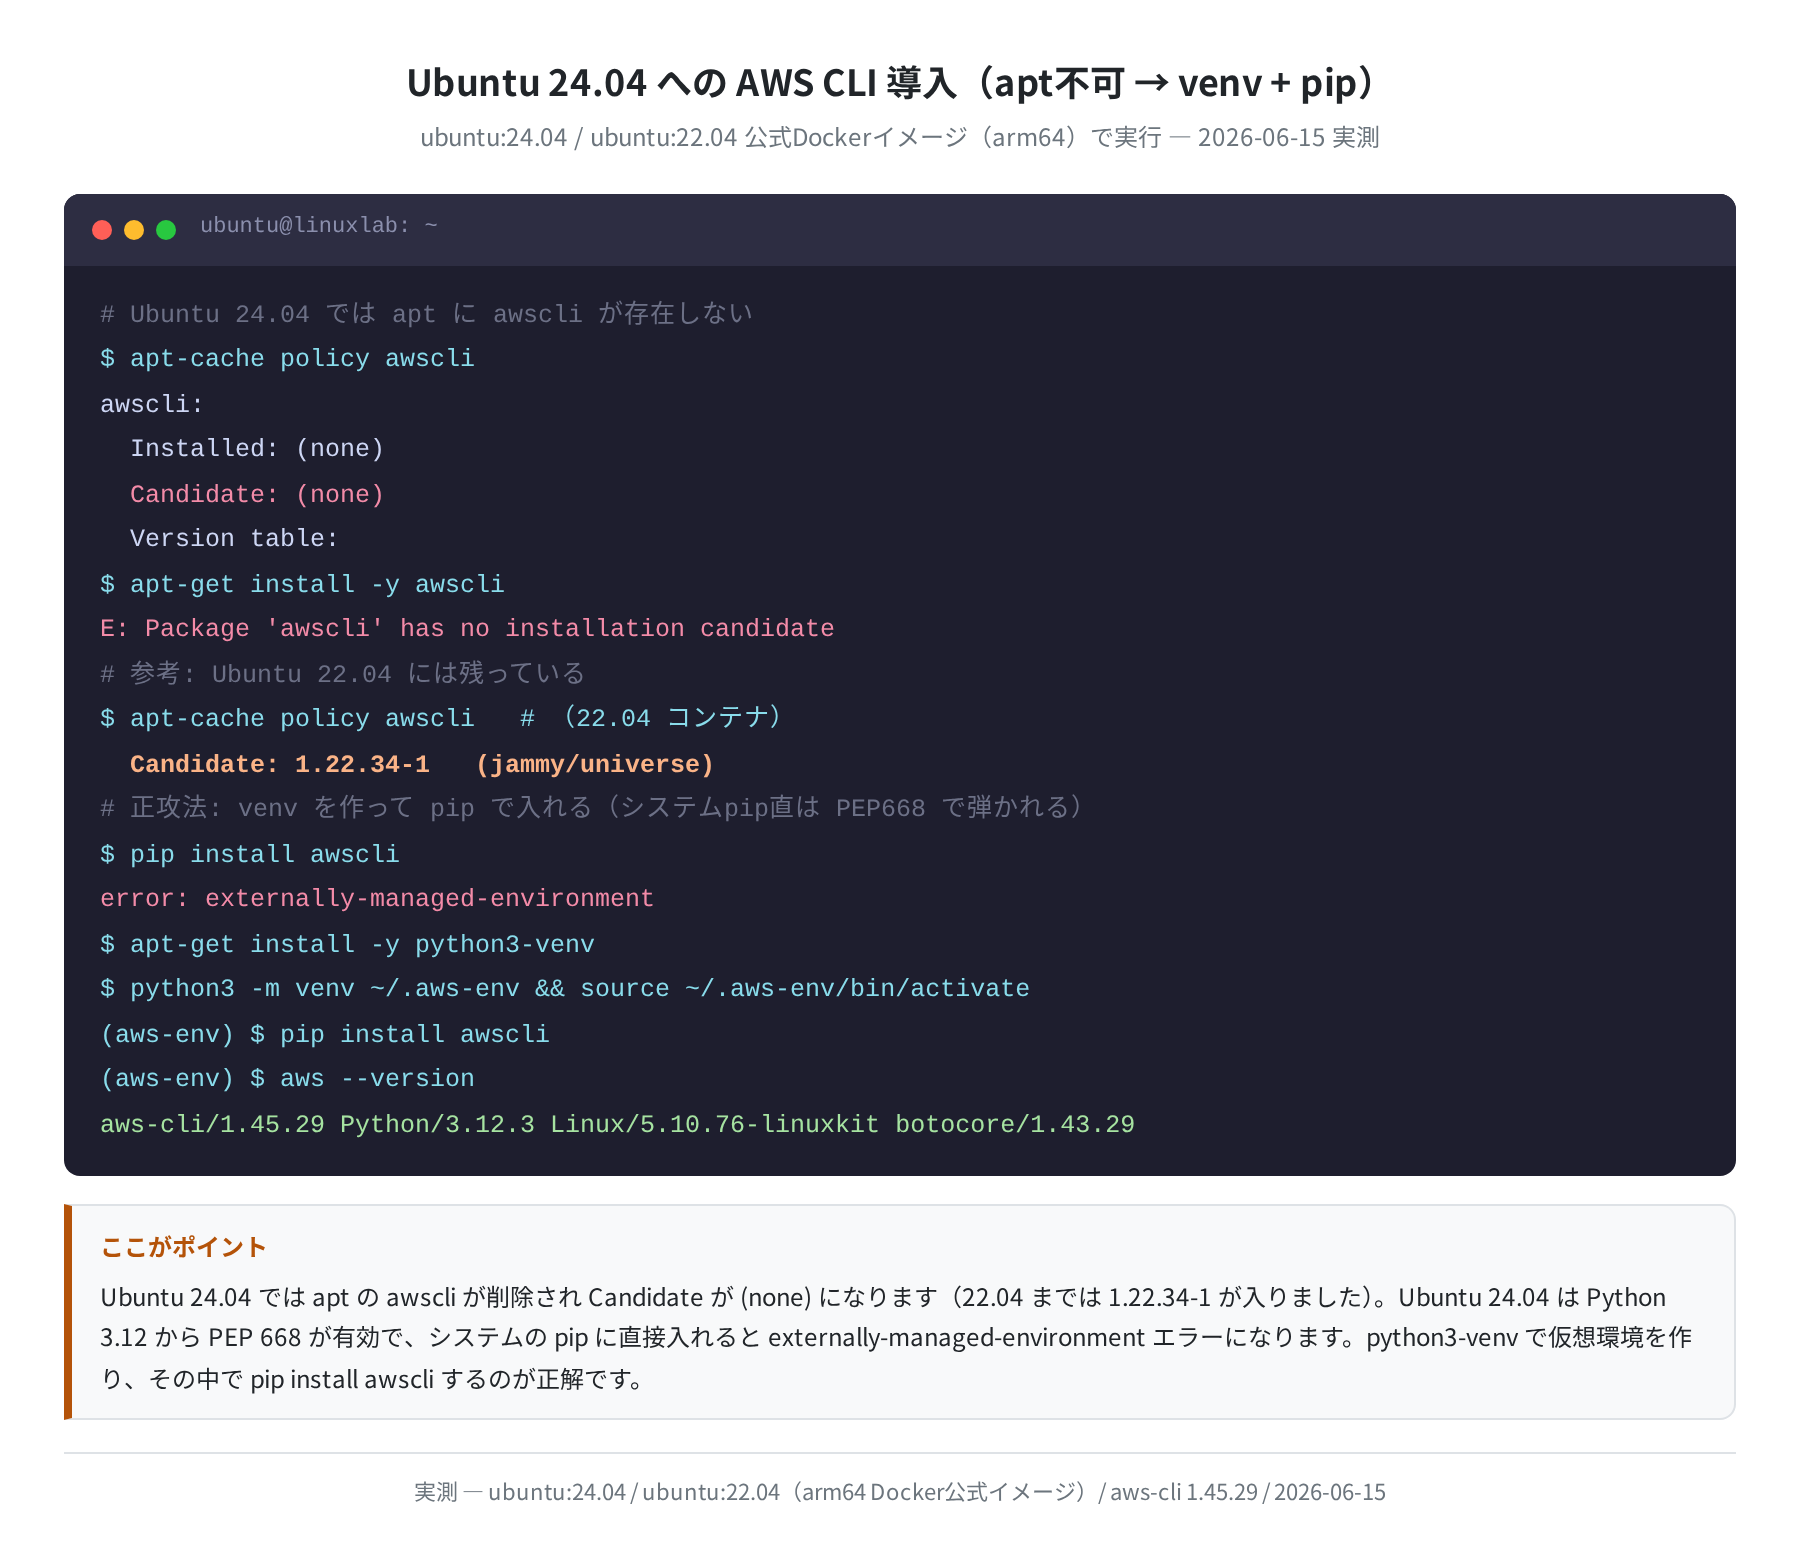Click the red close dot of terminal

coord(102,230)
